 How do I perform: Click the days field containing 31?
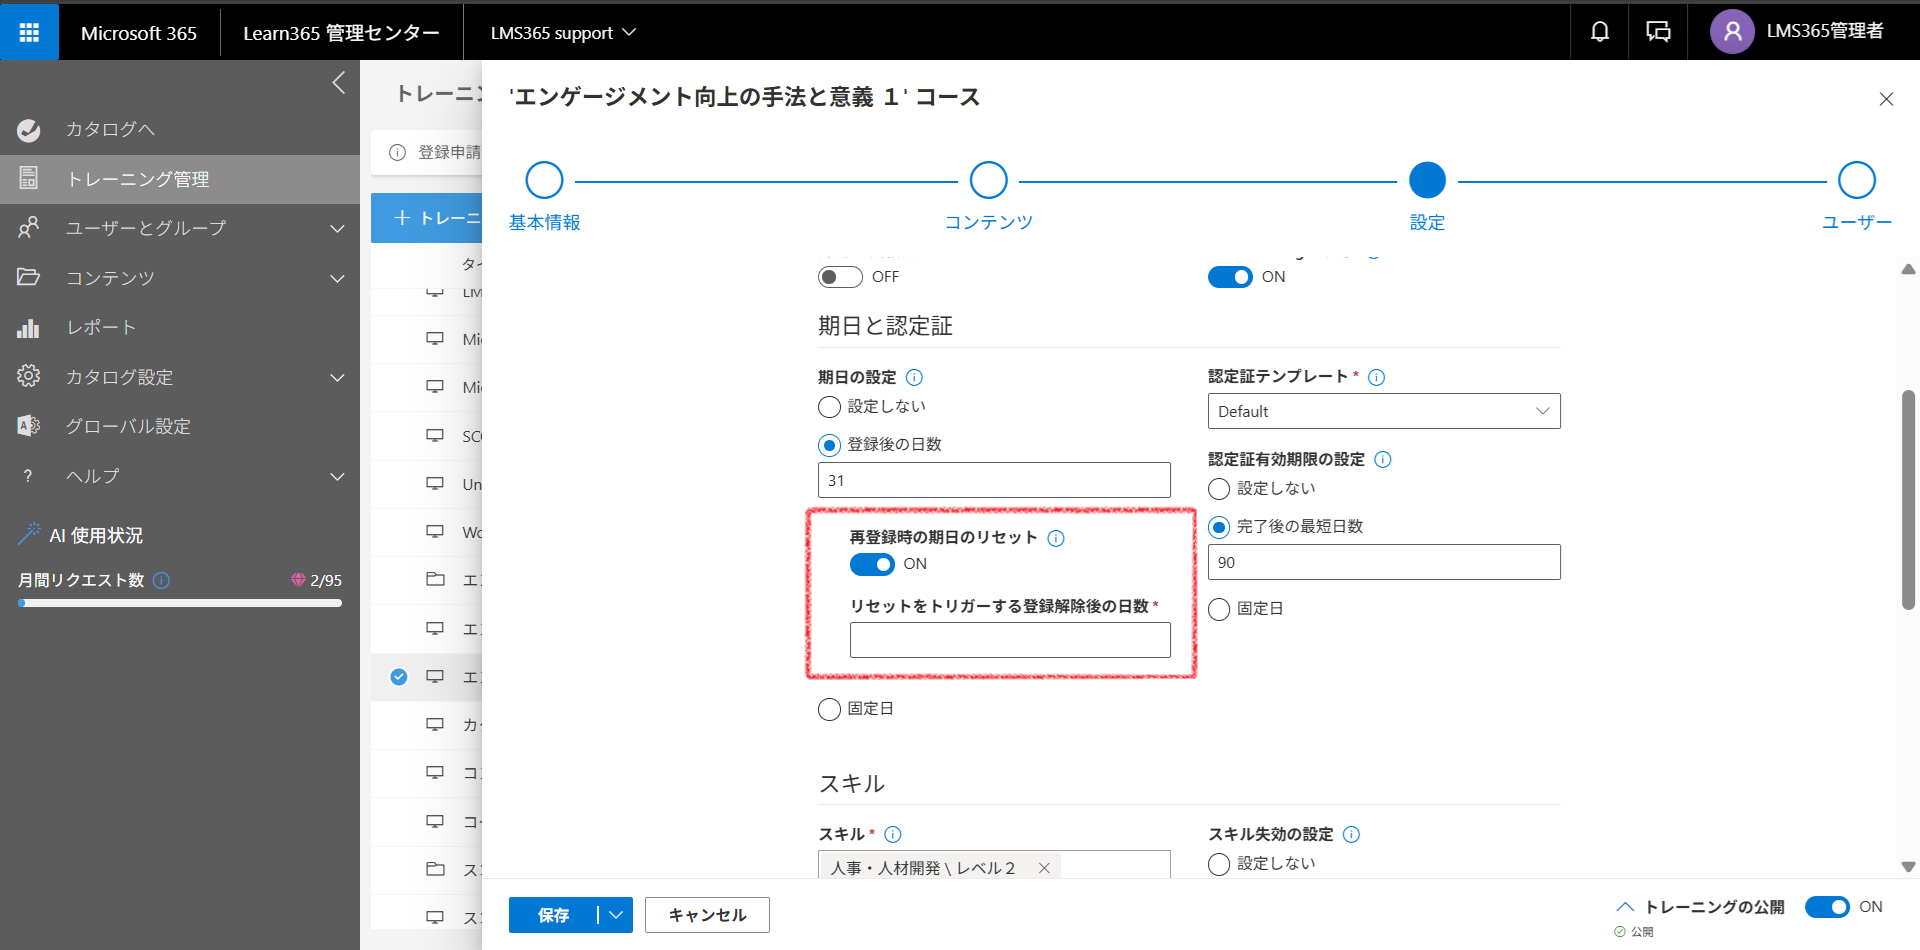pos(994,480)
